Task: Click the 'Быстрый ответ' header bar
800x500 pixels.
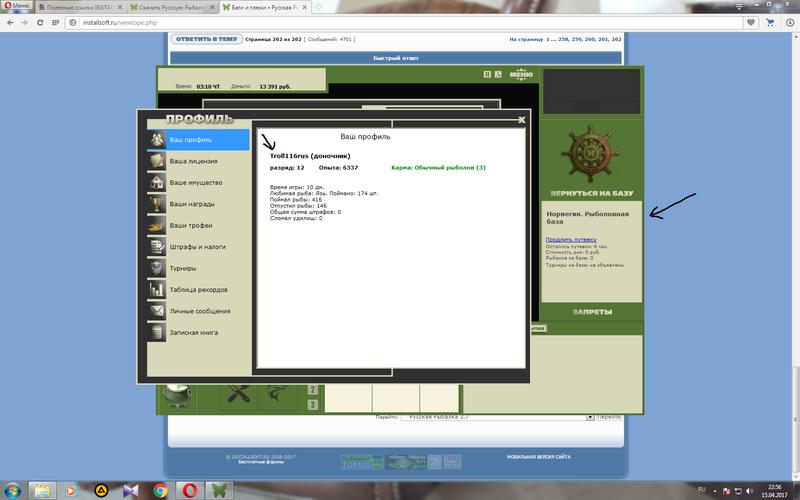Action: 395,58
